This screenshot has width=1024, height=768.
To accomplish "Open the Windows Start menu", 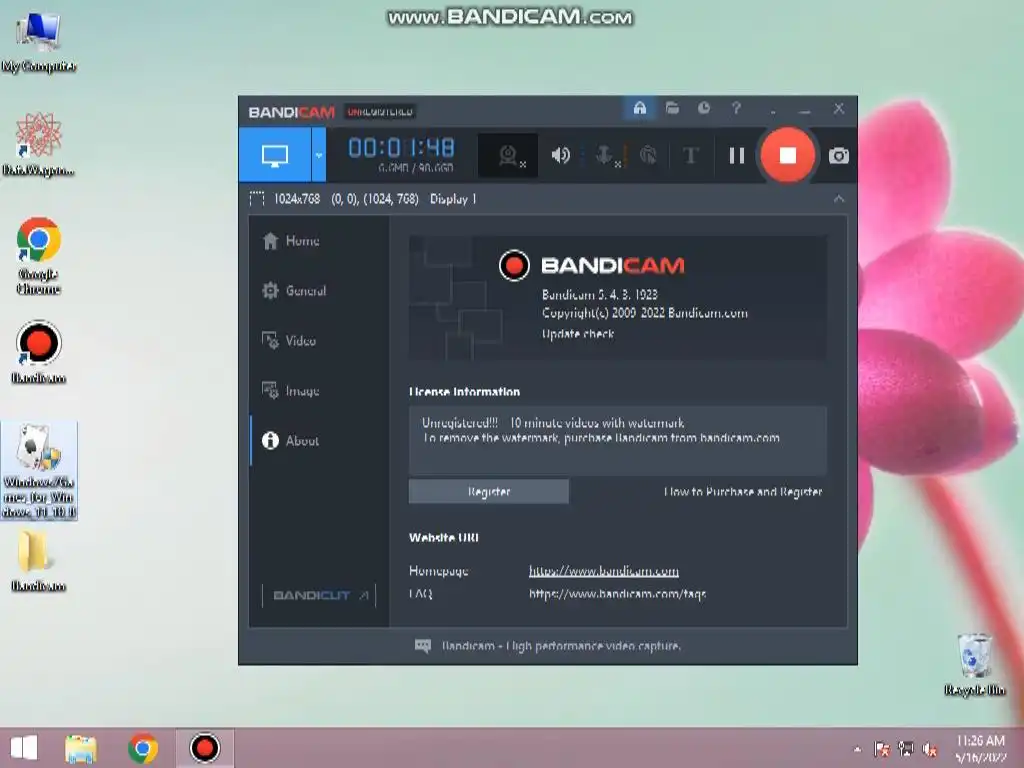I will (x=24, y=748).
